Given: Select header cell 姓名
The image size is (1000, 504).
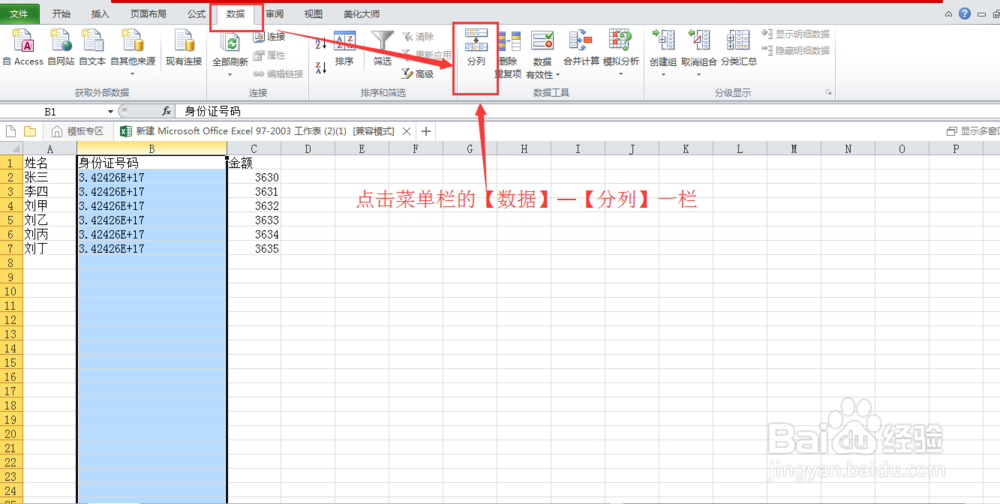Looking at the screenshot, I should (50, 163).
